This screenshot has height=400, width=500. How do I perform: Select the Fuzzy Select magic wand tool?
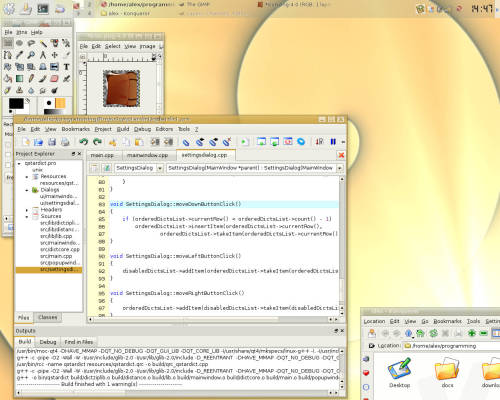point(43,43)
